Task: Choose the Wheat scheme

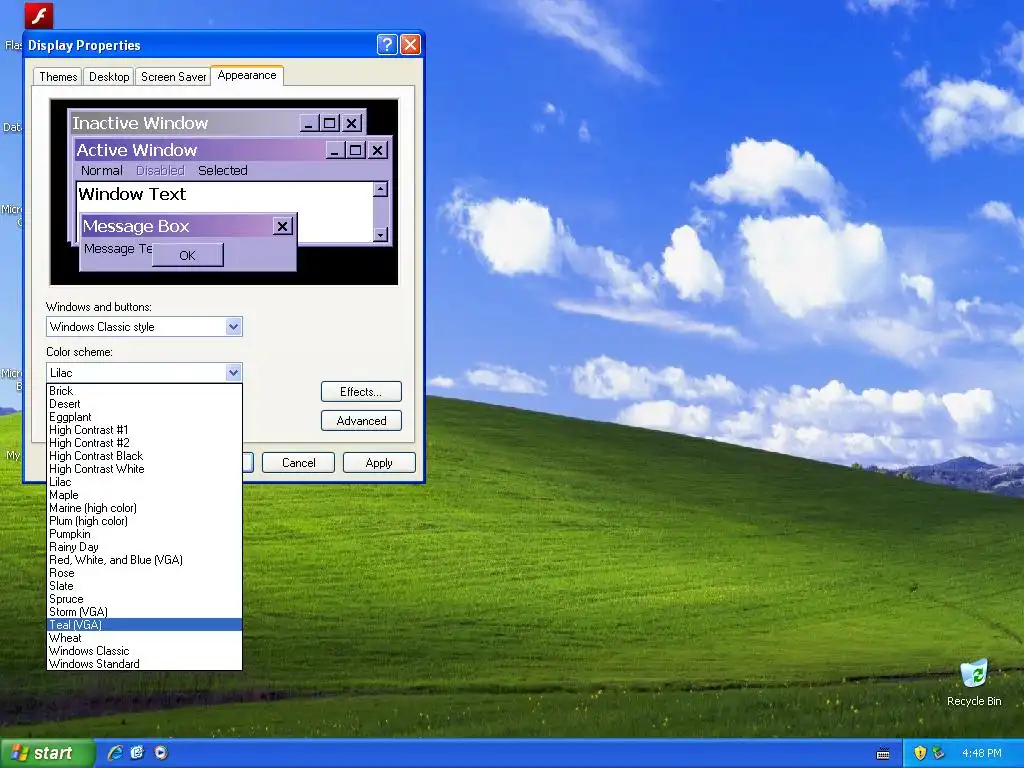Action: pos(144,638)
